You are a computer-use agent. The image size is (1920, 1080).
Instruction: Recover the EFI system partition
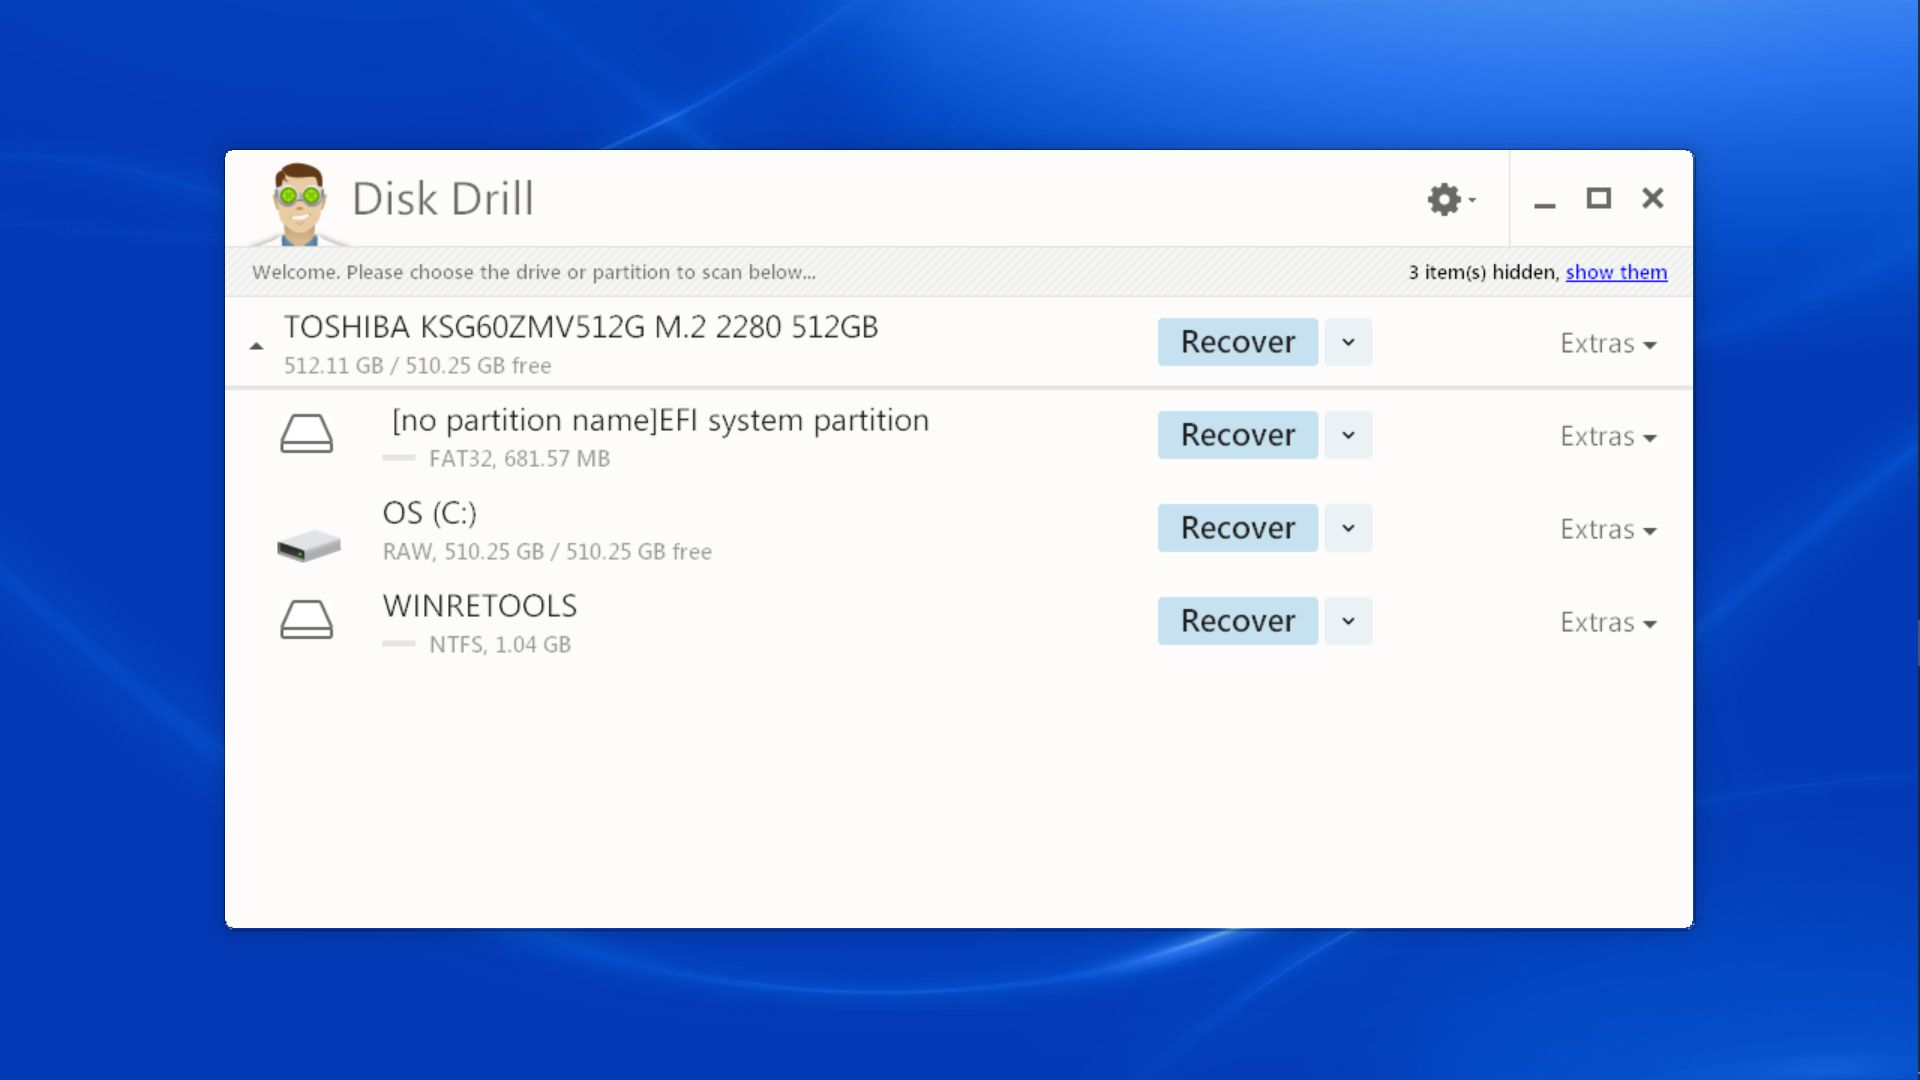click(1238, 435)
